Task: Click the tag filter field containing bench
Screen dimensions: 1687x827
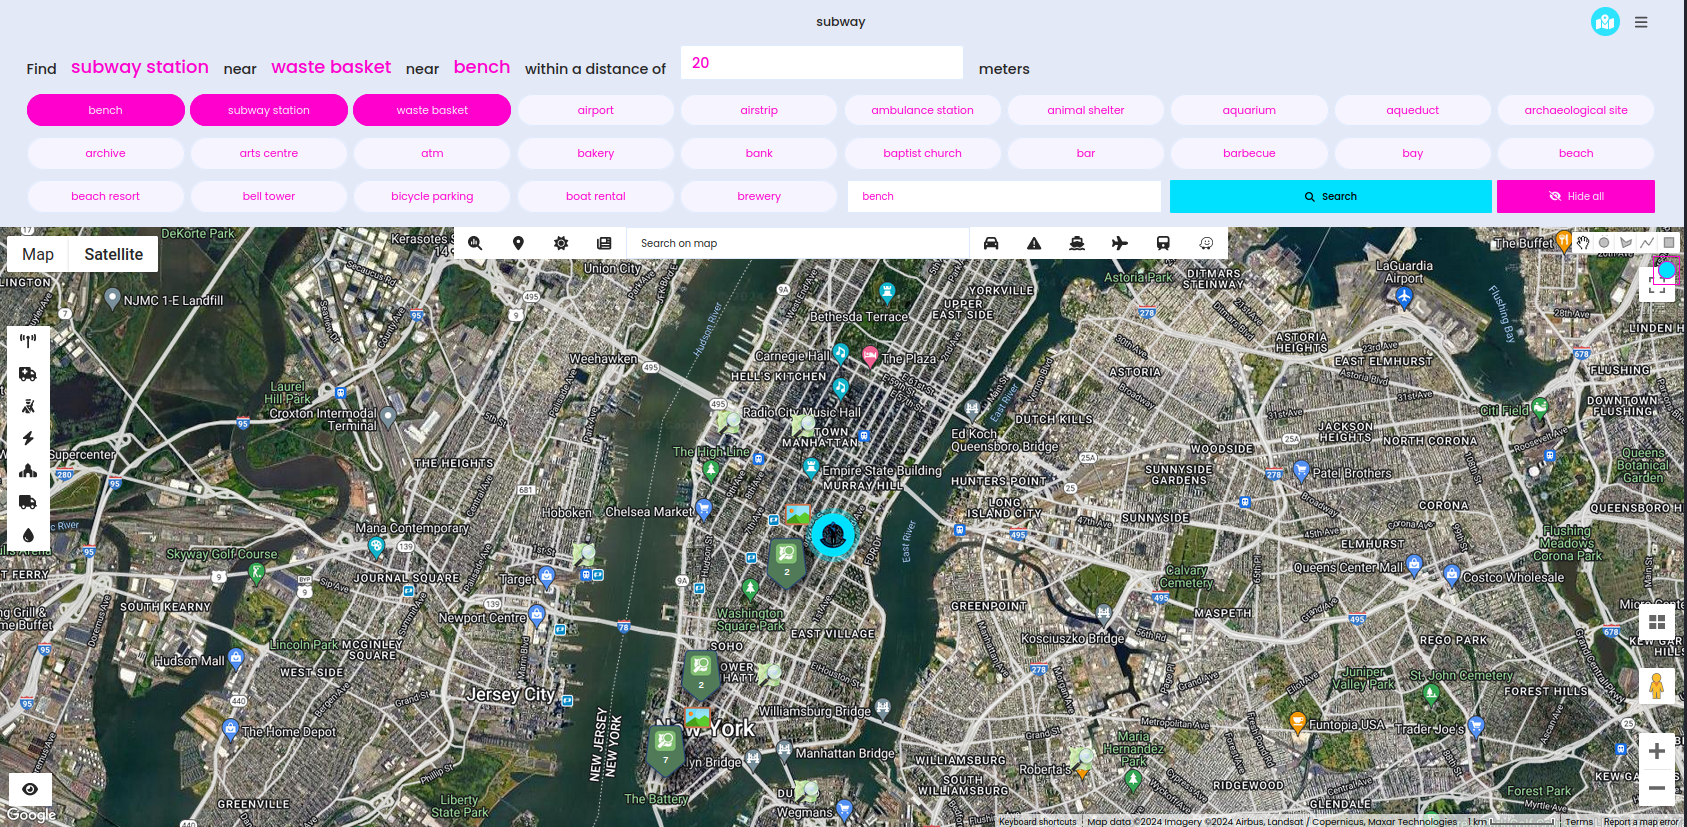Action: tap(1004, 196)
